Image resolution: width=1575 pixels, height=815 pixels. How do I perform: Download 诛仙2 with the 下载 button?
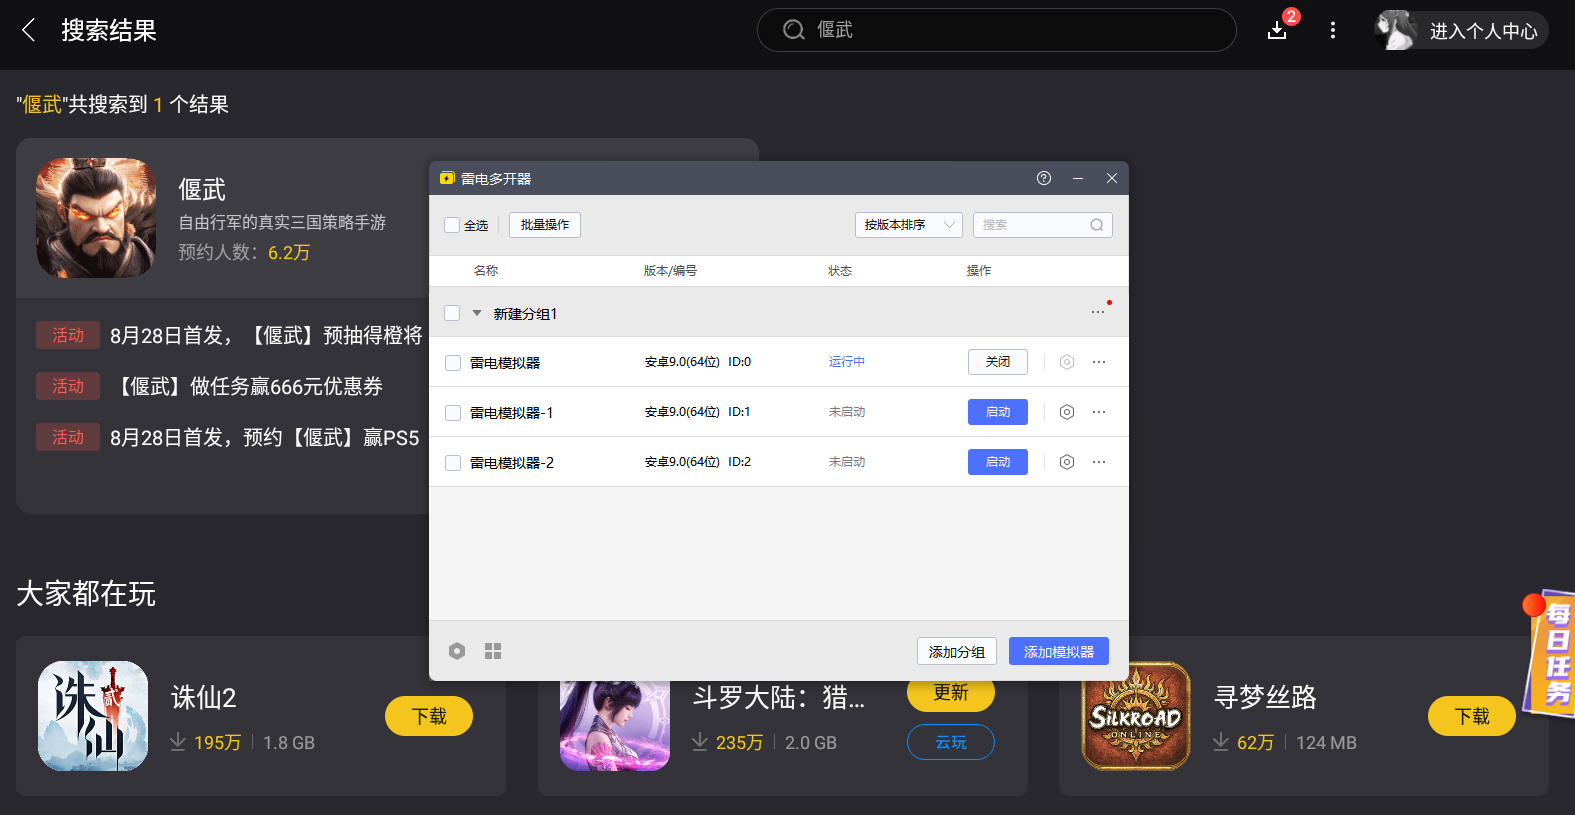[x=429, y=716]
